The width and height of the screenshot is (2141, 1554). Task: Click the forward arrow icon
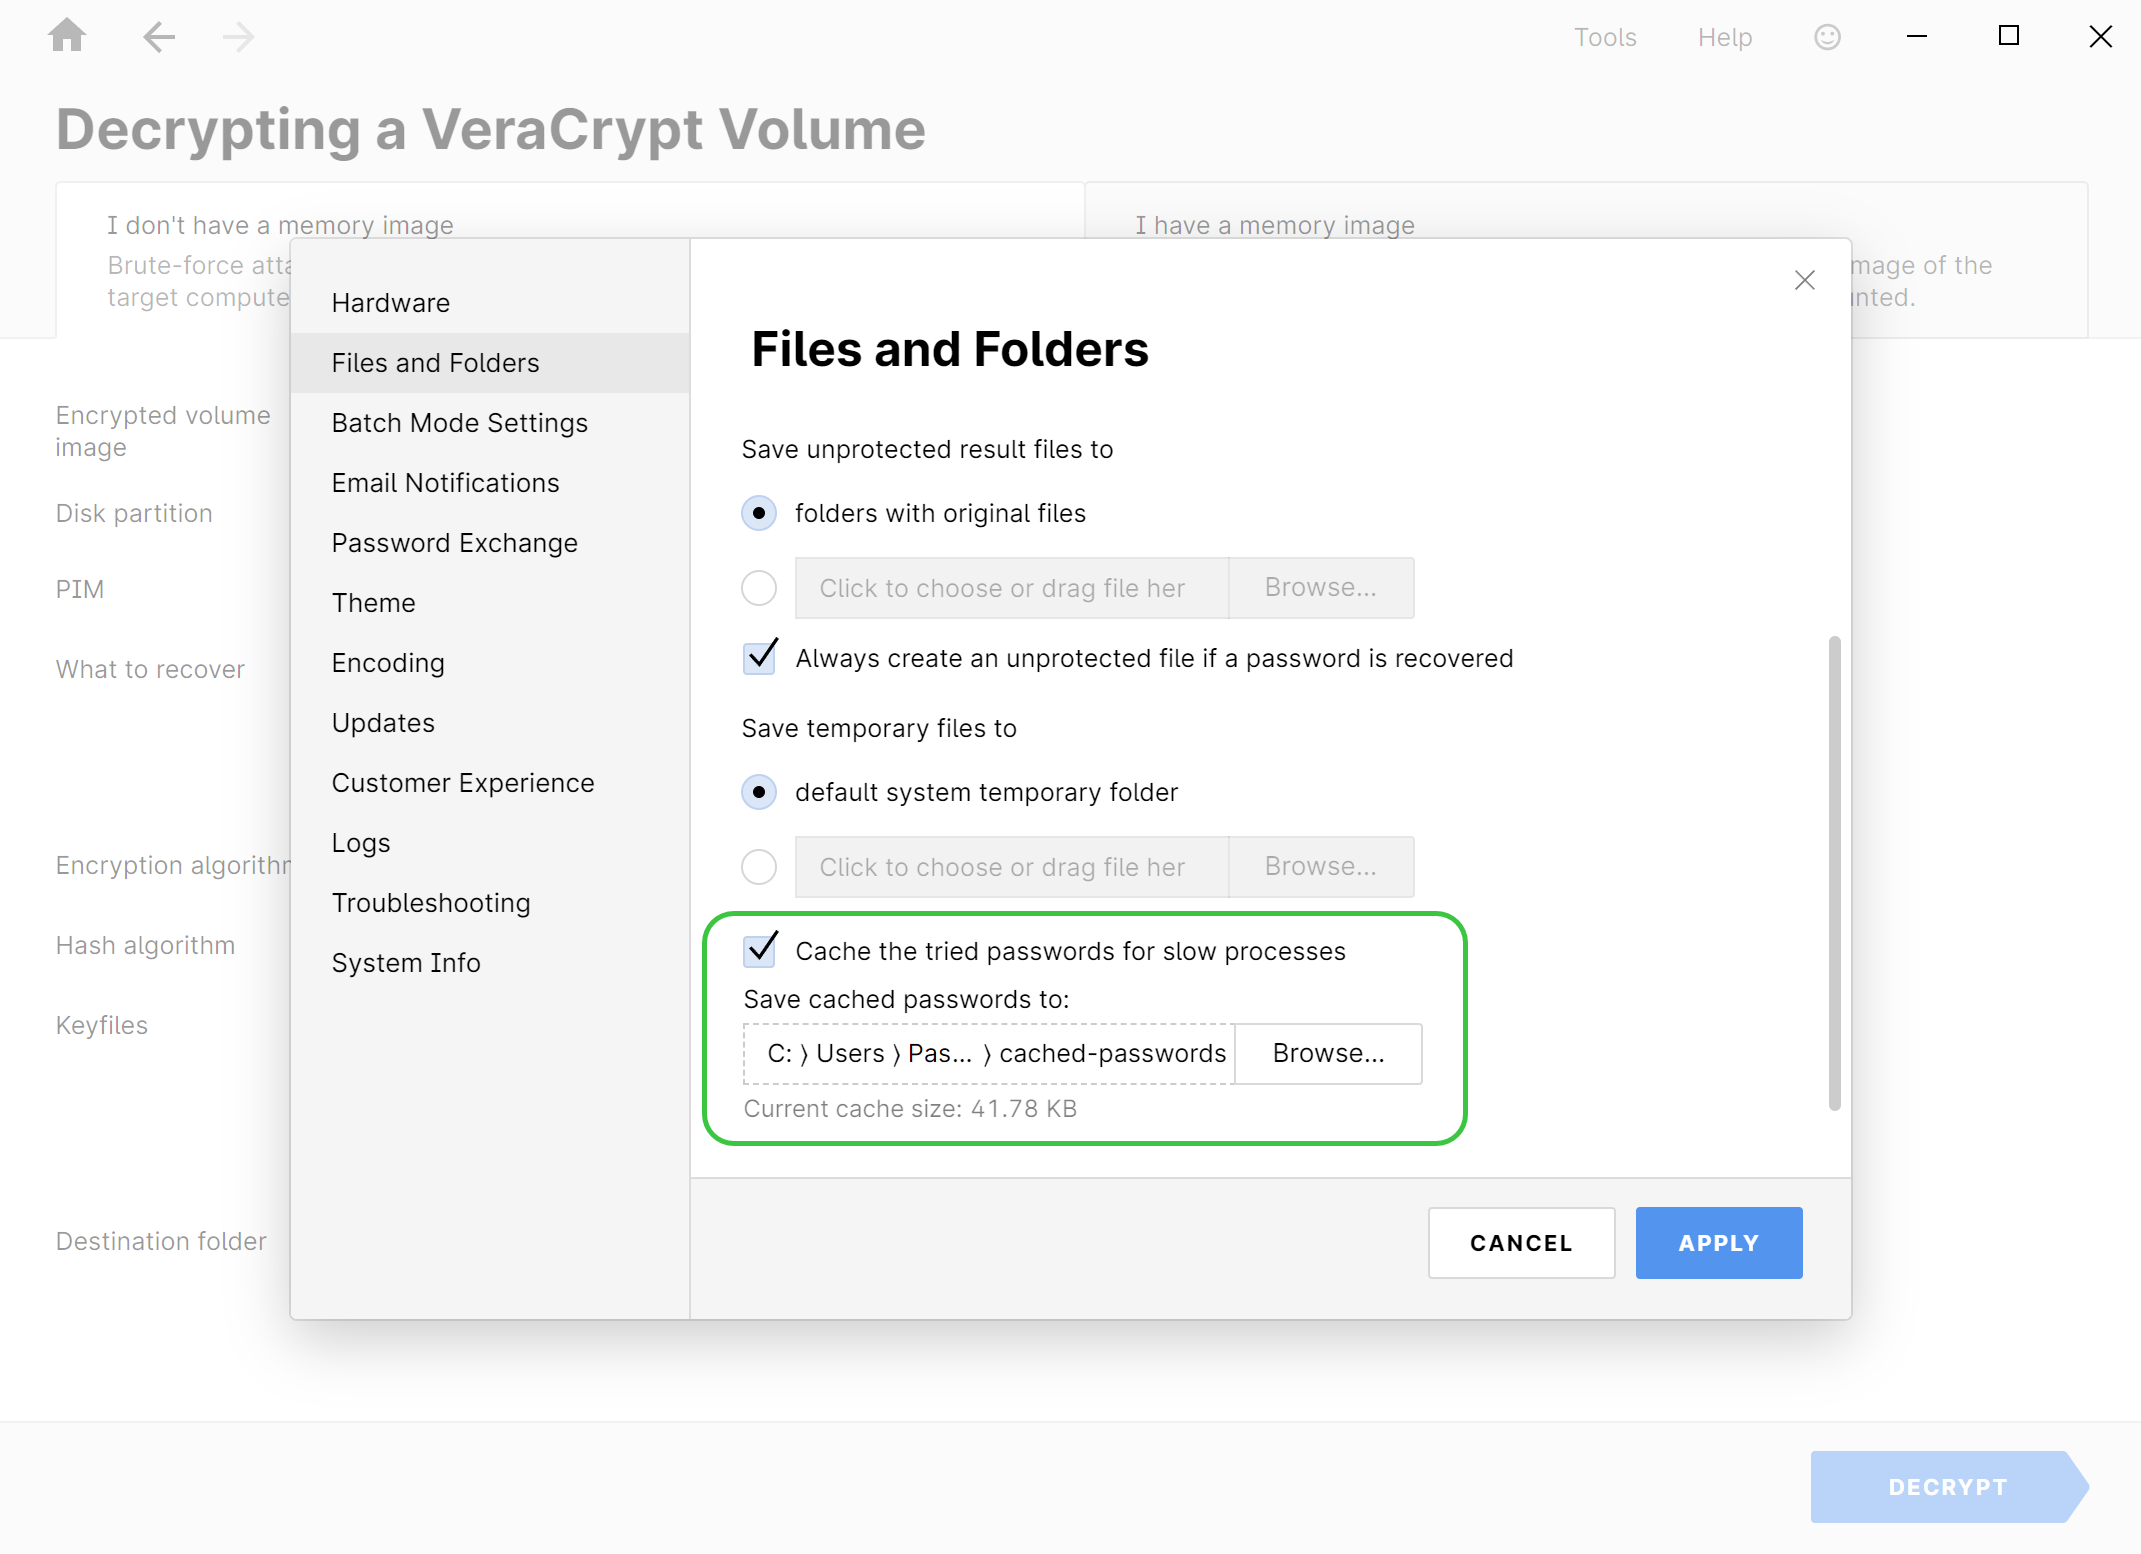coord(239,37)
